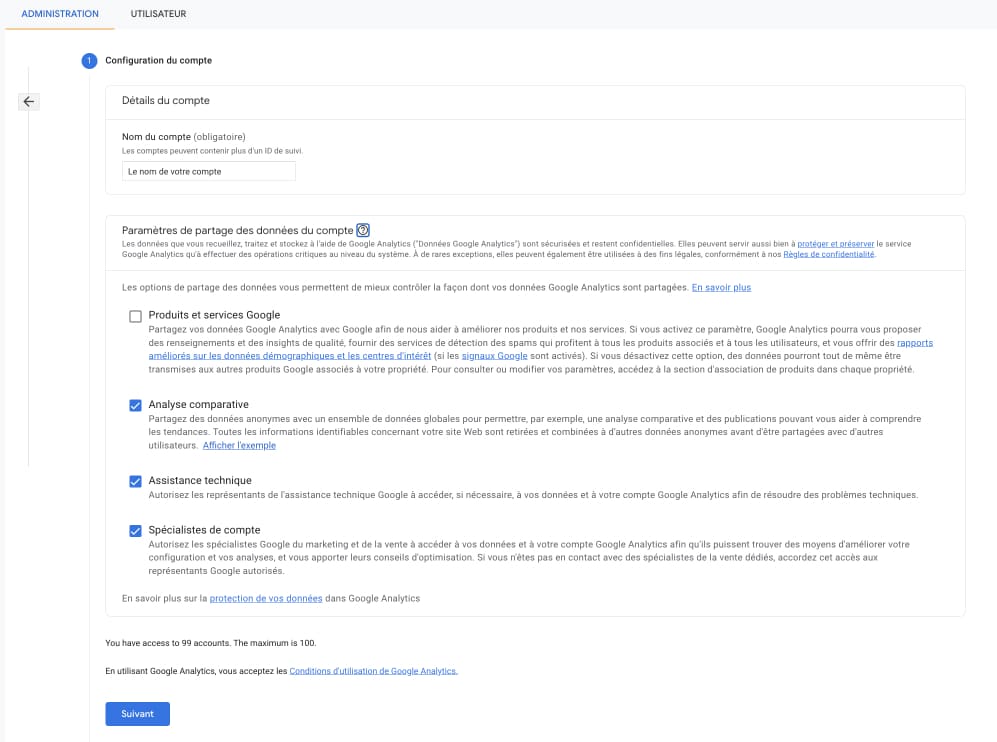Screen dimensions: 997x742
Task: Follow the En savoir plus link
Action: (721, 287)
